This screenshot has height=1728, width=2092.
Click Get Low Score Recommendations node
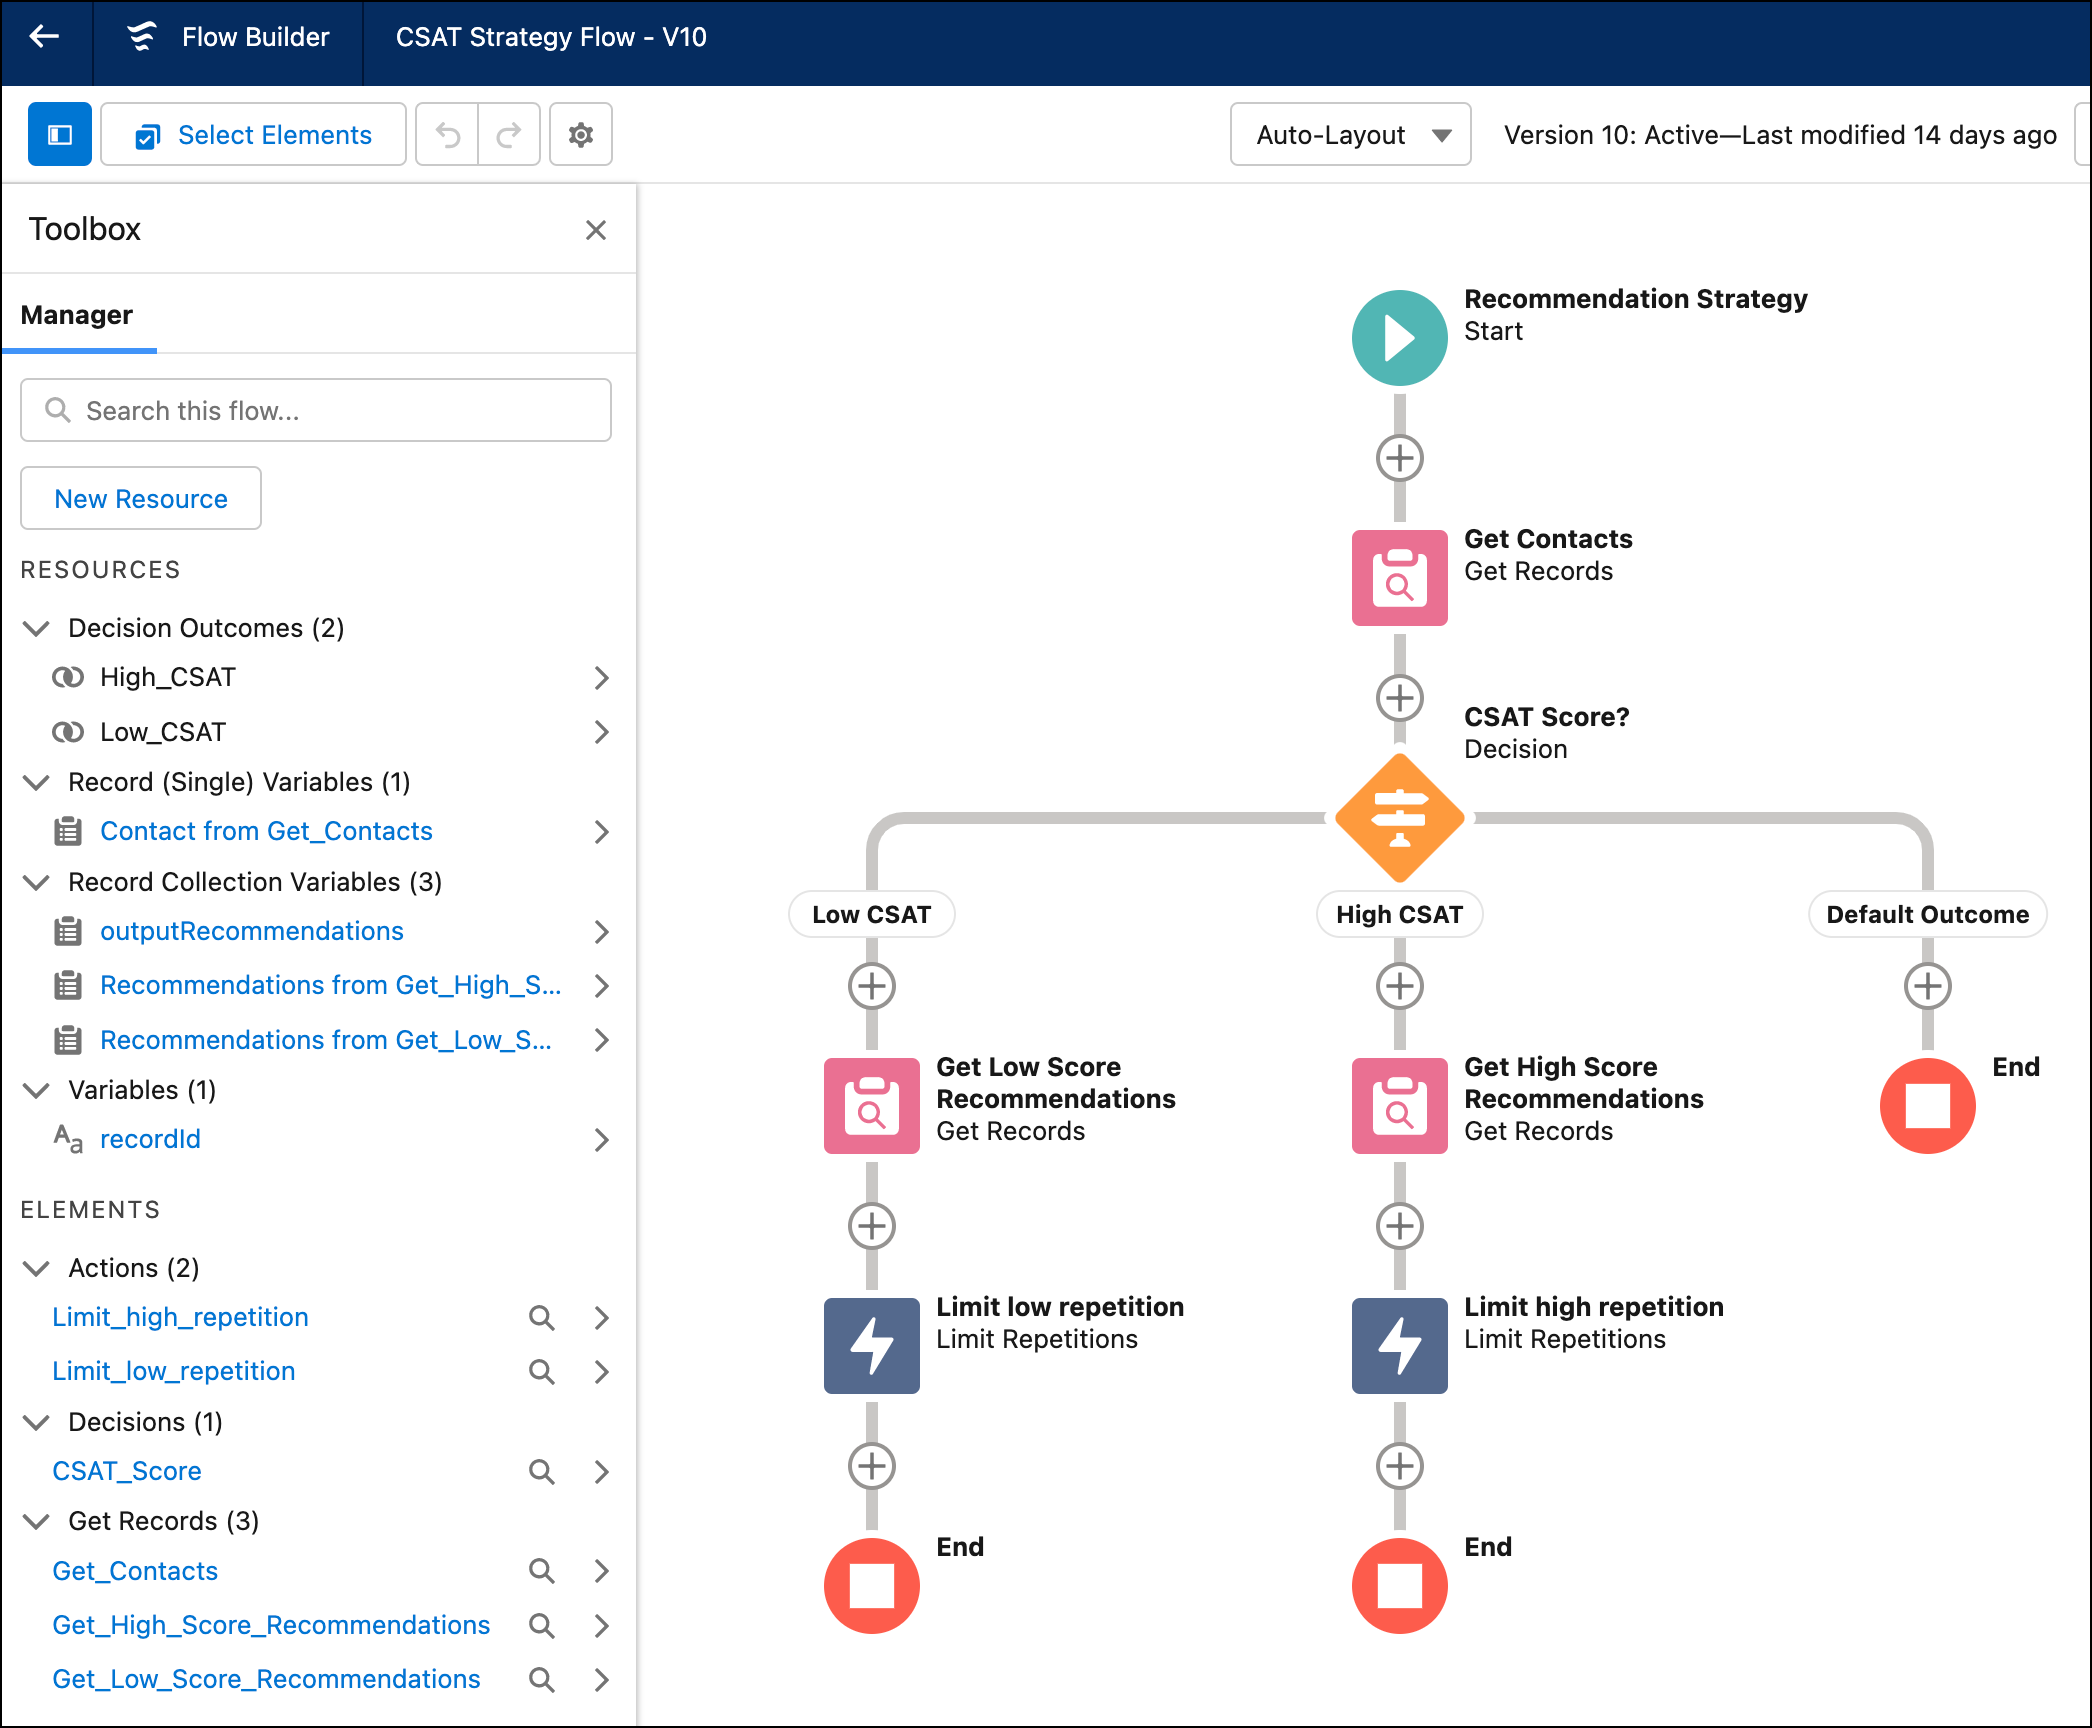pyautogui.click(x=872, y=1106)
